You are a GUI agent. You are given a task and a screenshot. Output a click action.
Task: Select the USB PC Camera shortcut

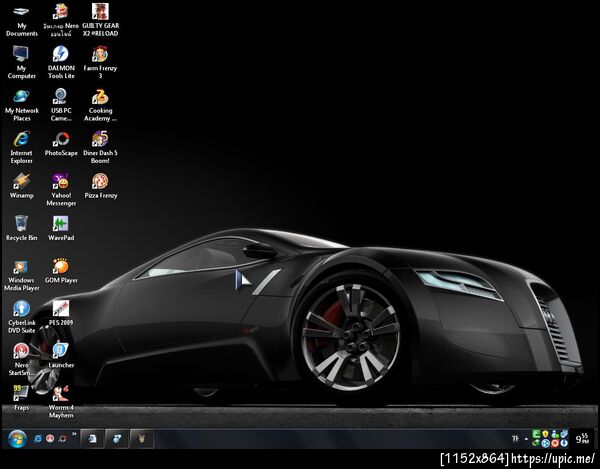pyautogui.click(x=61, y=105)
